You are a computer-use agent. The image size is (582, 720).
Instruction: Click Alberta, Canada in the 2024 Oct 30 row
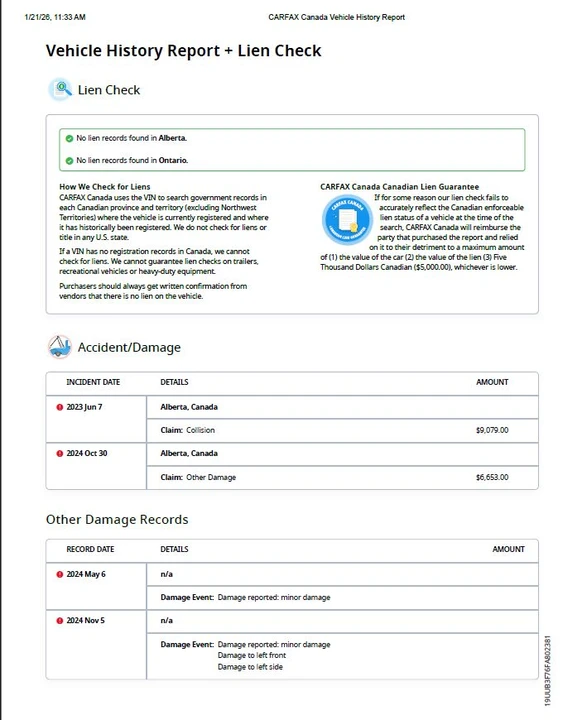(x=189, y=453)
